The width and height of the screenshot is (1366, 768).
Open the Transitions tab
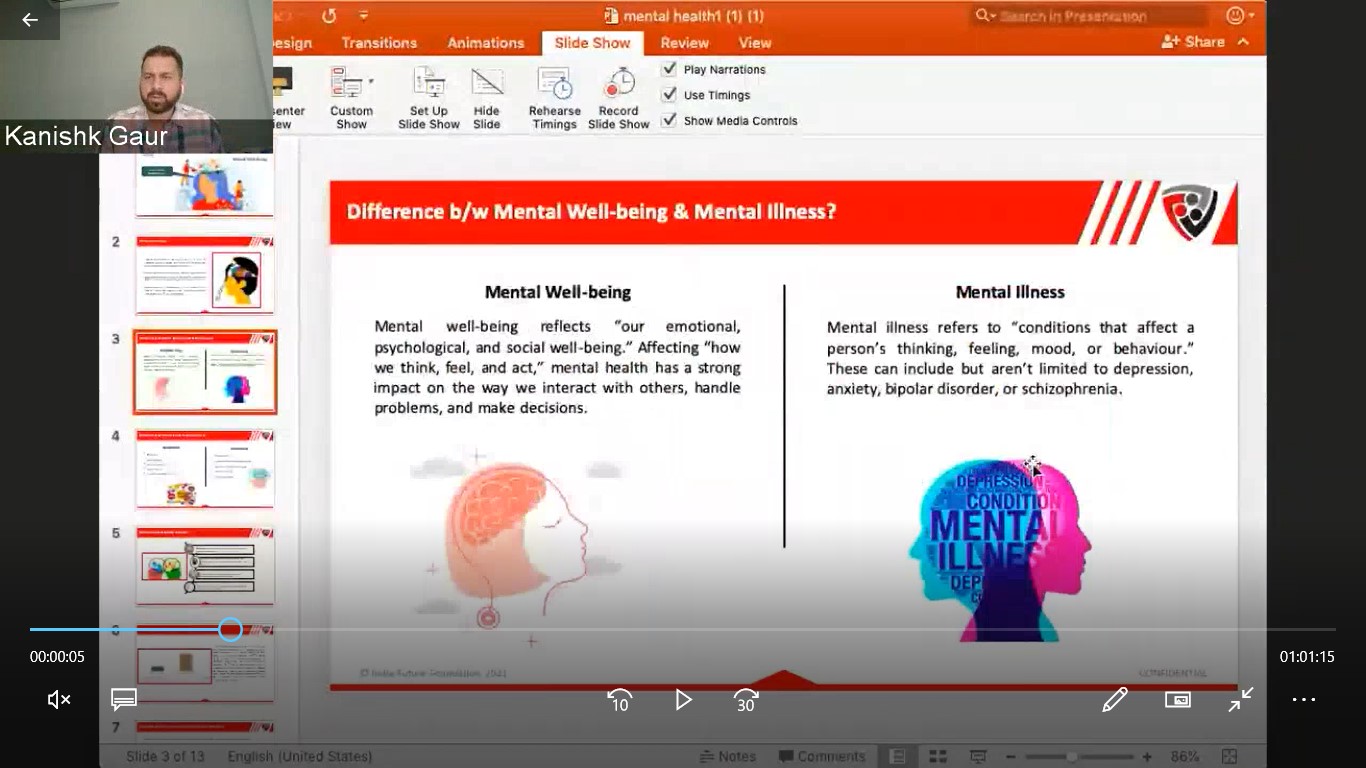tap(379, 43)
